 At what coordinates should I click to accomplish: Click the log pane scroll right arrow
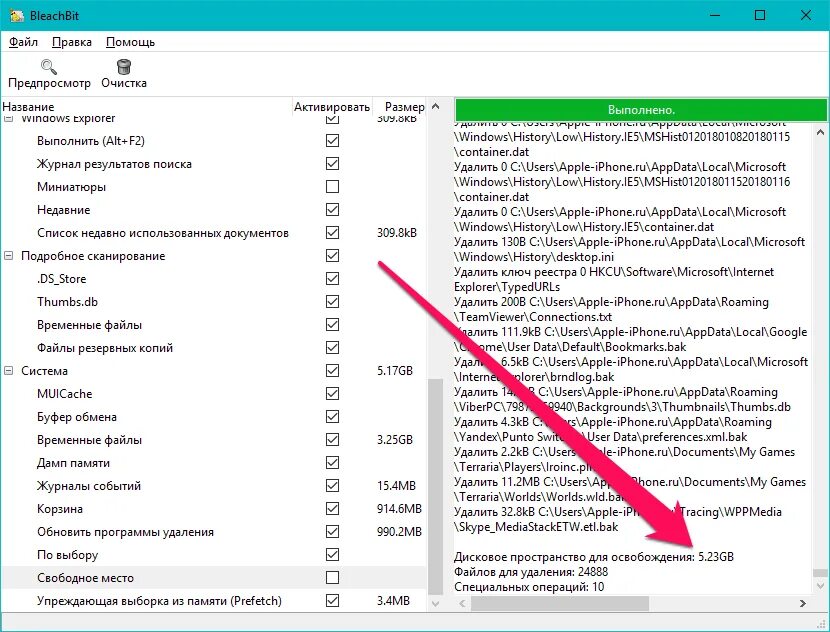[802, 603]
